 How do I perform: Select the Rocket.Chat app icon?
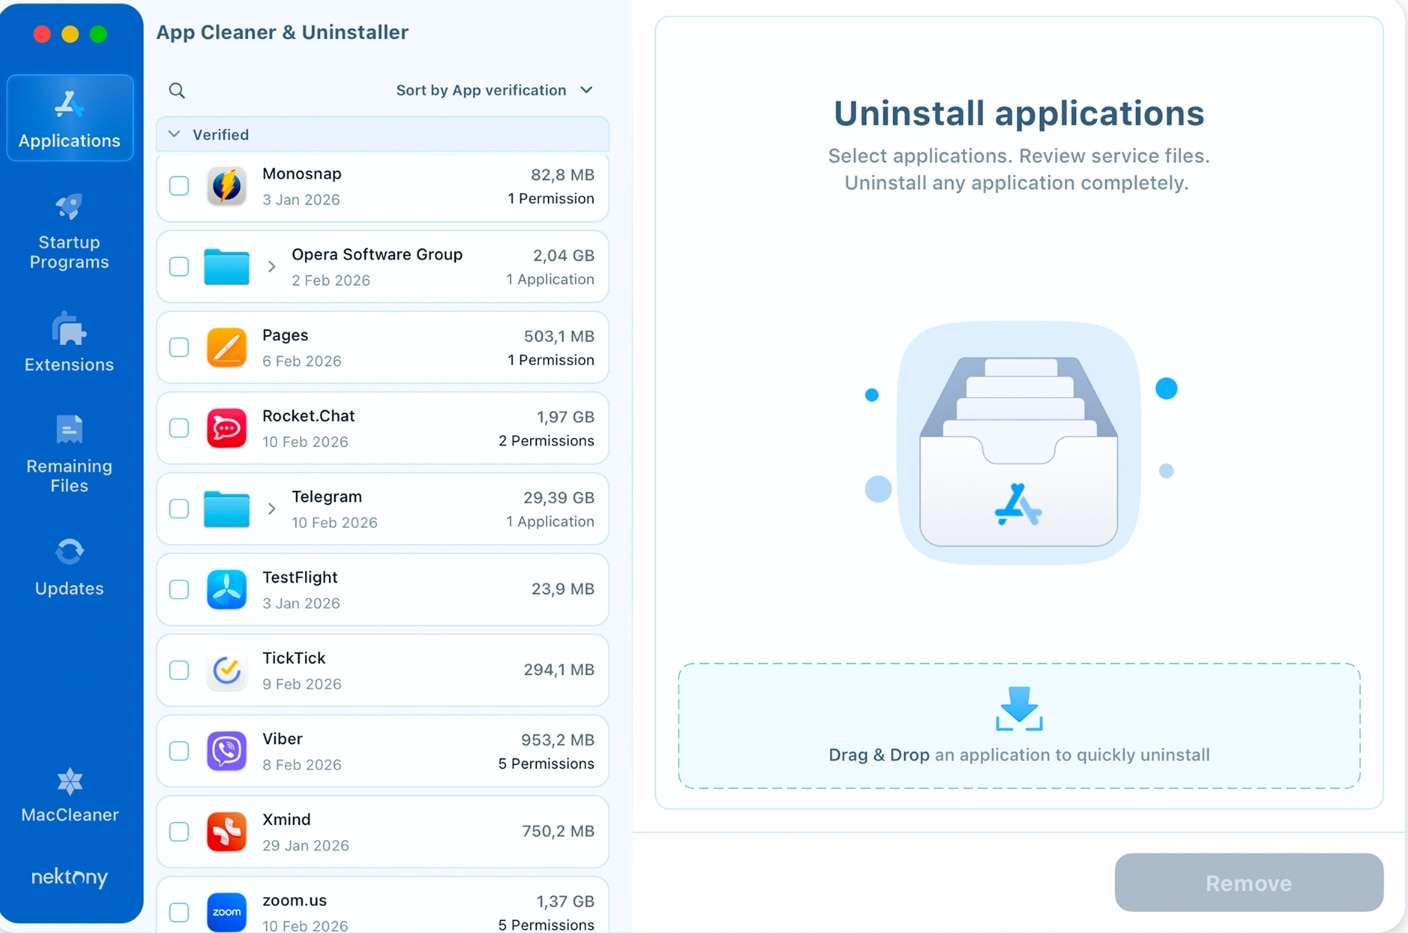227,428
